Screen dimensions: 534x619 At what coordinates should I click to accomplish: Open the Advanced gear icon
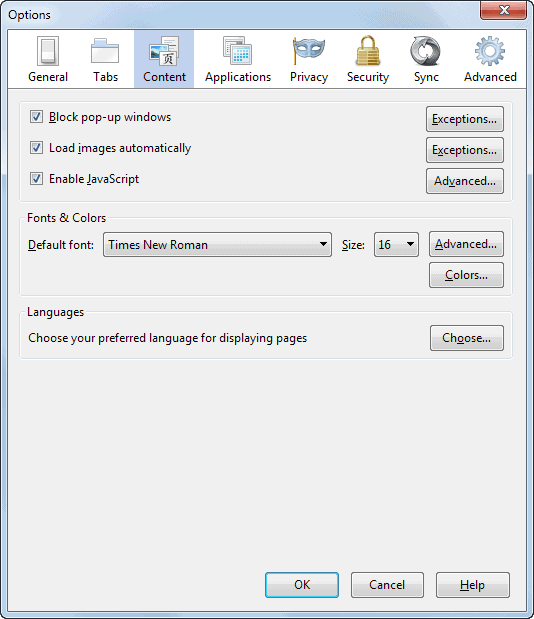(x=490, y=51)
